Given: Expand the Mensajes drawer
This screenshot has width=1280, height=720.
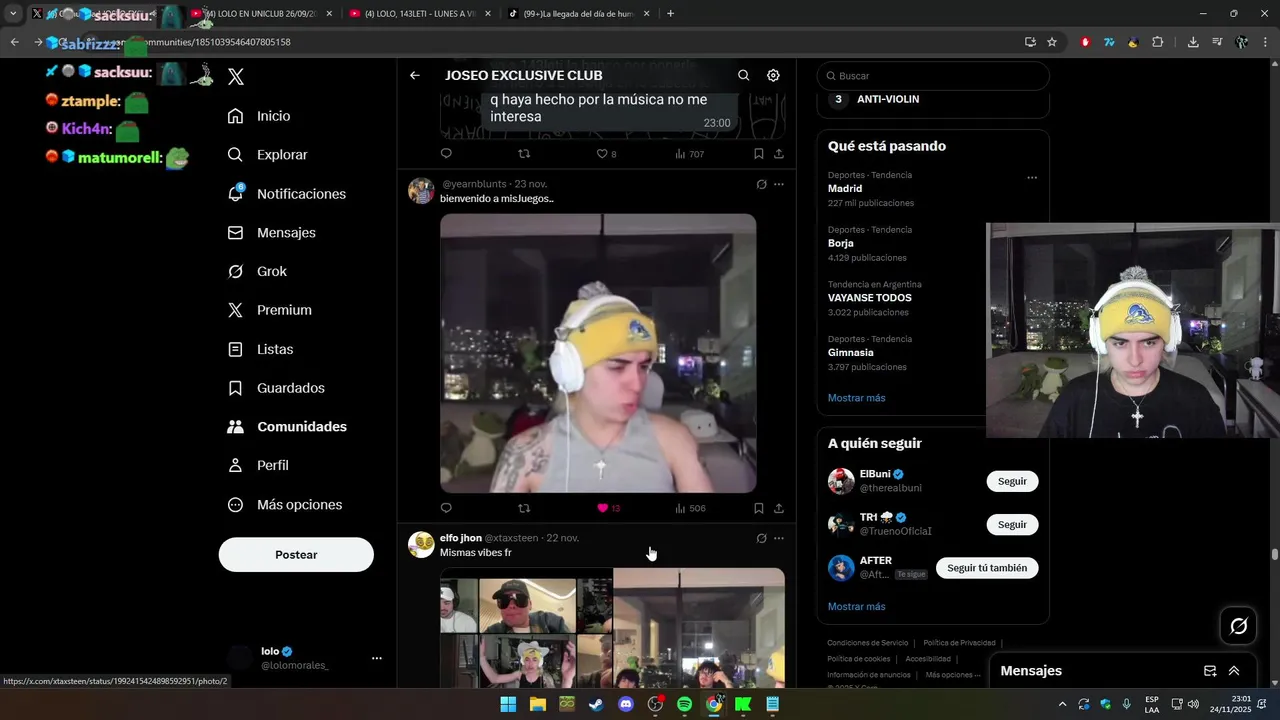Looking at the screenshot, I should point(1234,671).
